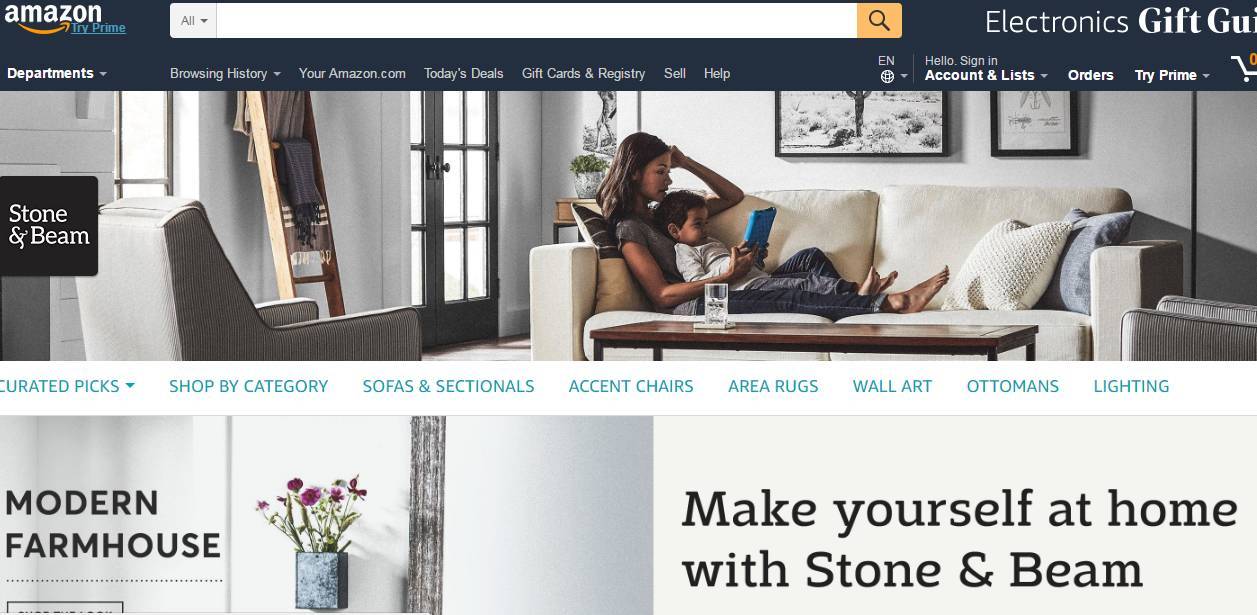The height and width of the screenshot is (615, 1257).
Task: Click the Try Prime link under logo
Action: 98,28
